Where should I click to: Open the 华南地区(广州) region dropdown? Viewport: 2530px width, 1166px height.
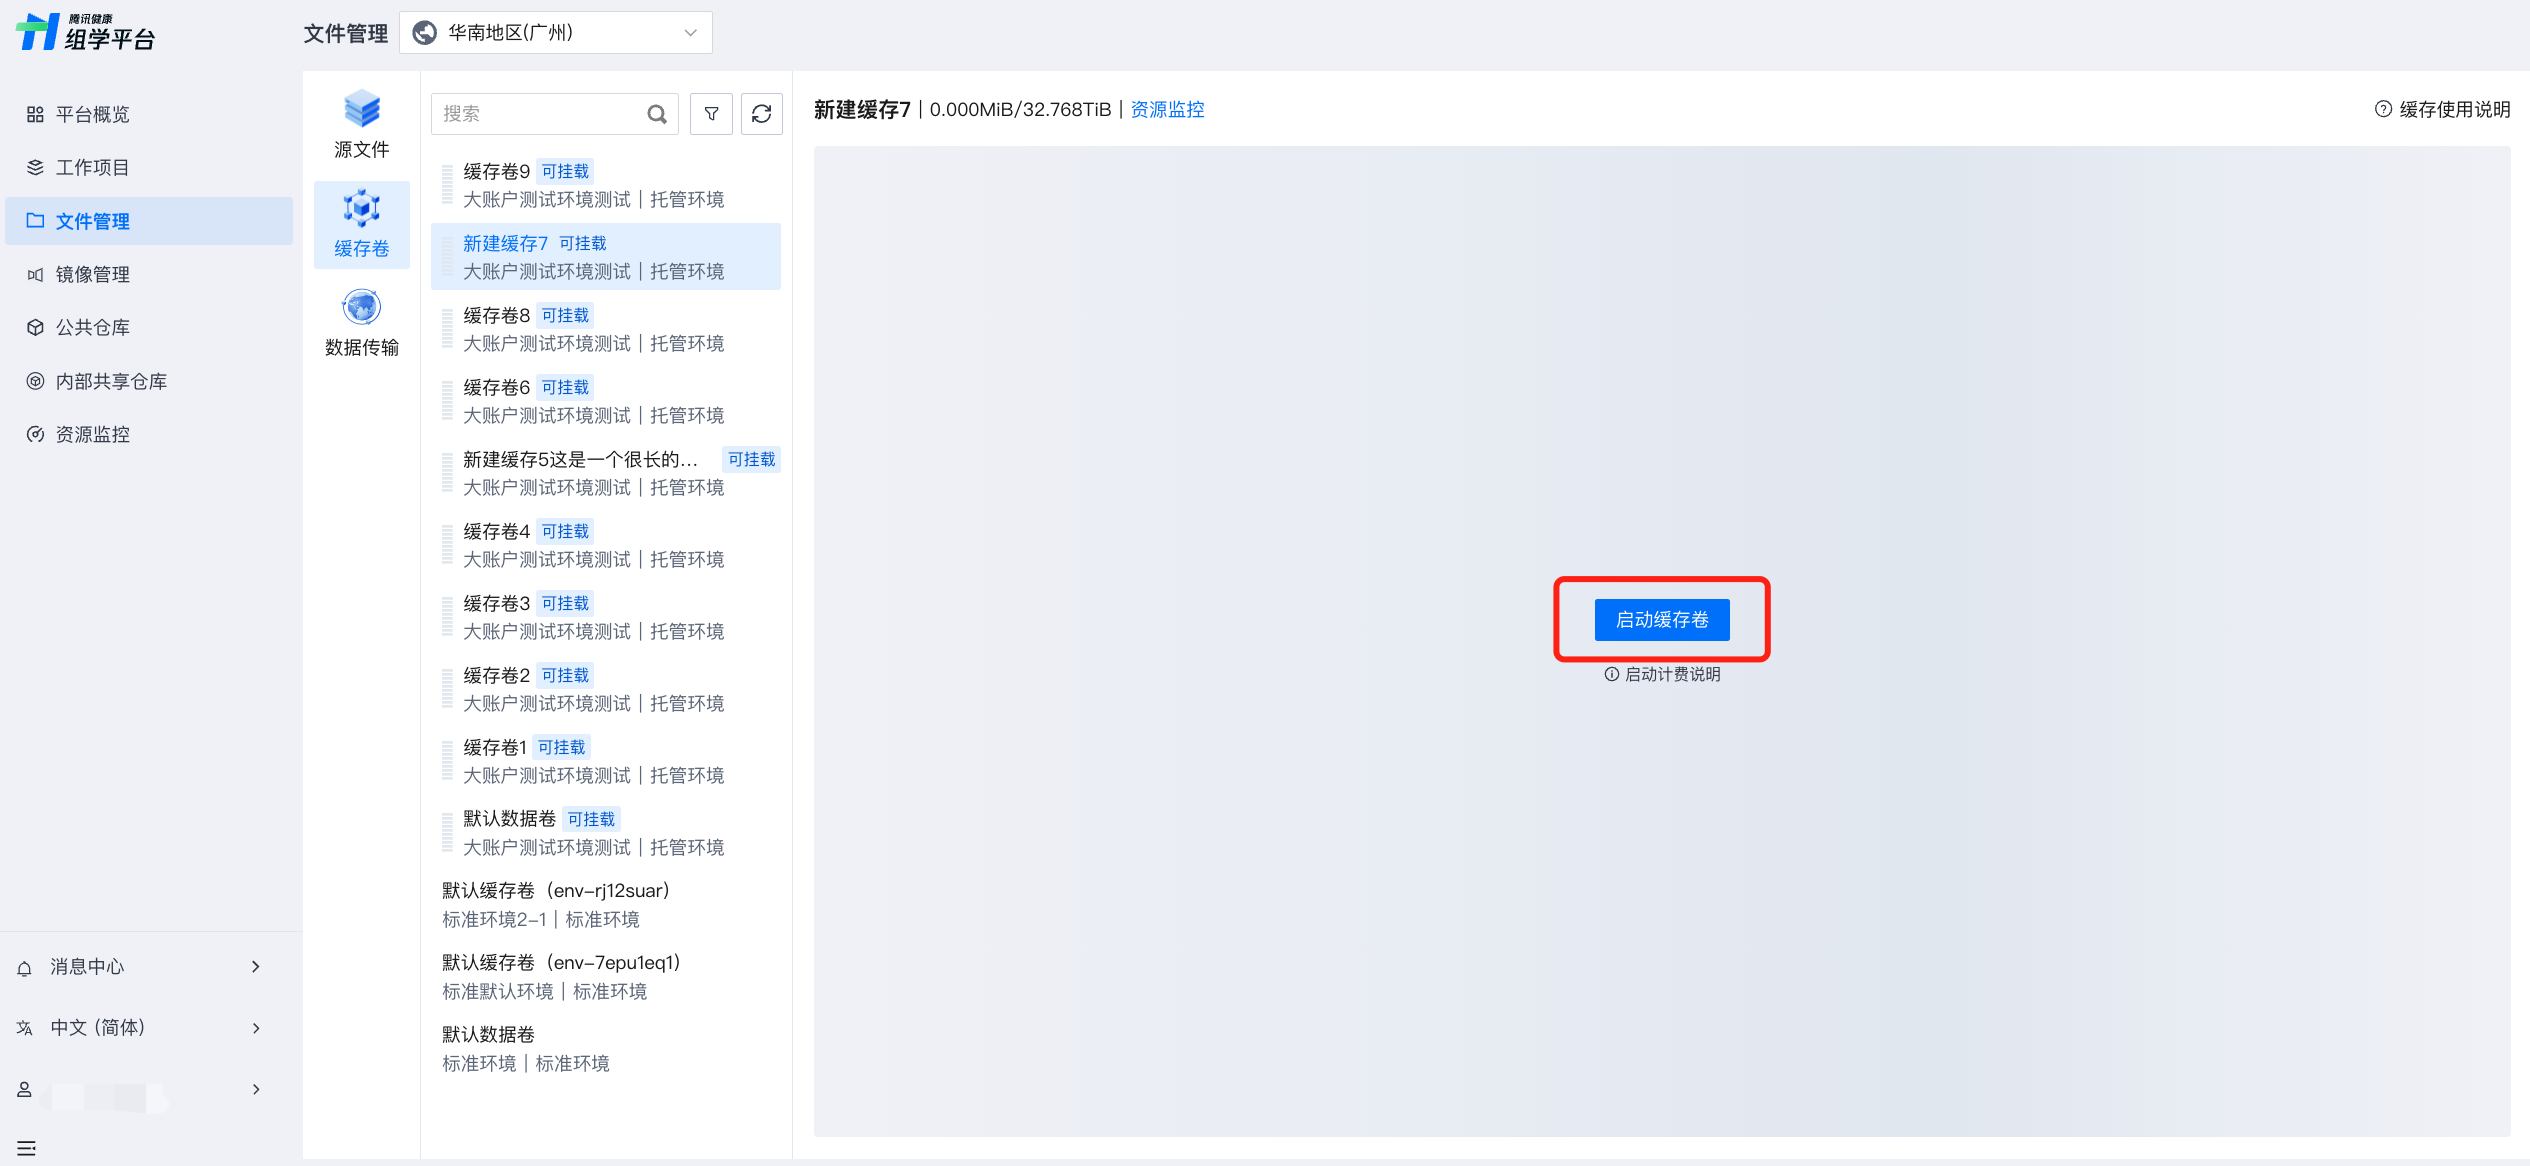tap(555, 33)
